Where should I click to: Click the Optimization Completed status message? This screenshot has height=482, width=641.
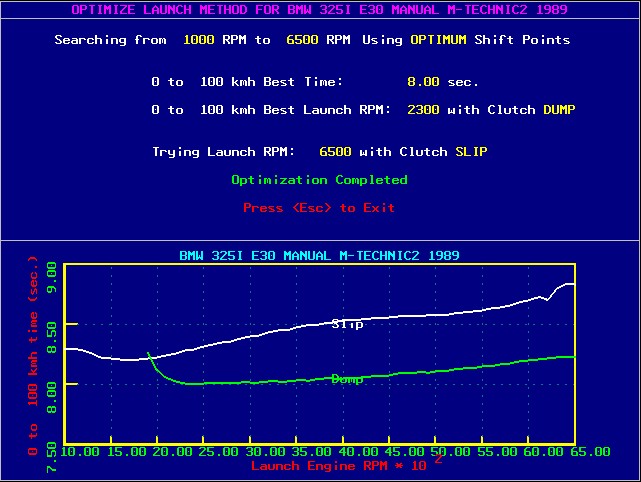319,180
